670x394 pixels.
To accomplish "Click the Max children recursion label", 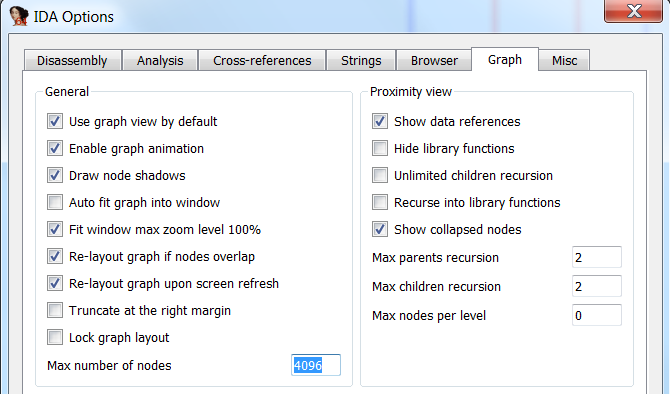I will point(436,287).
